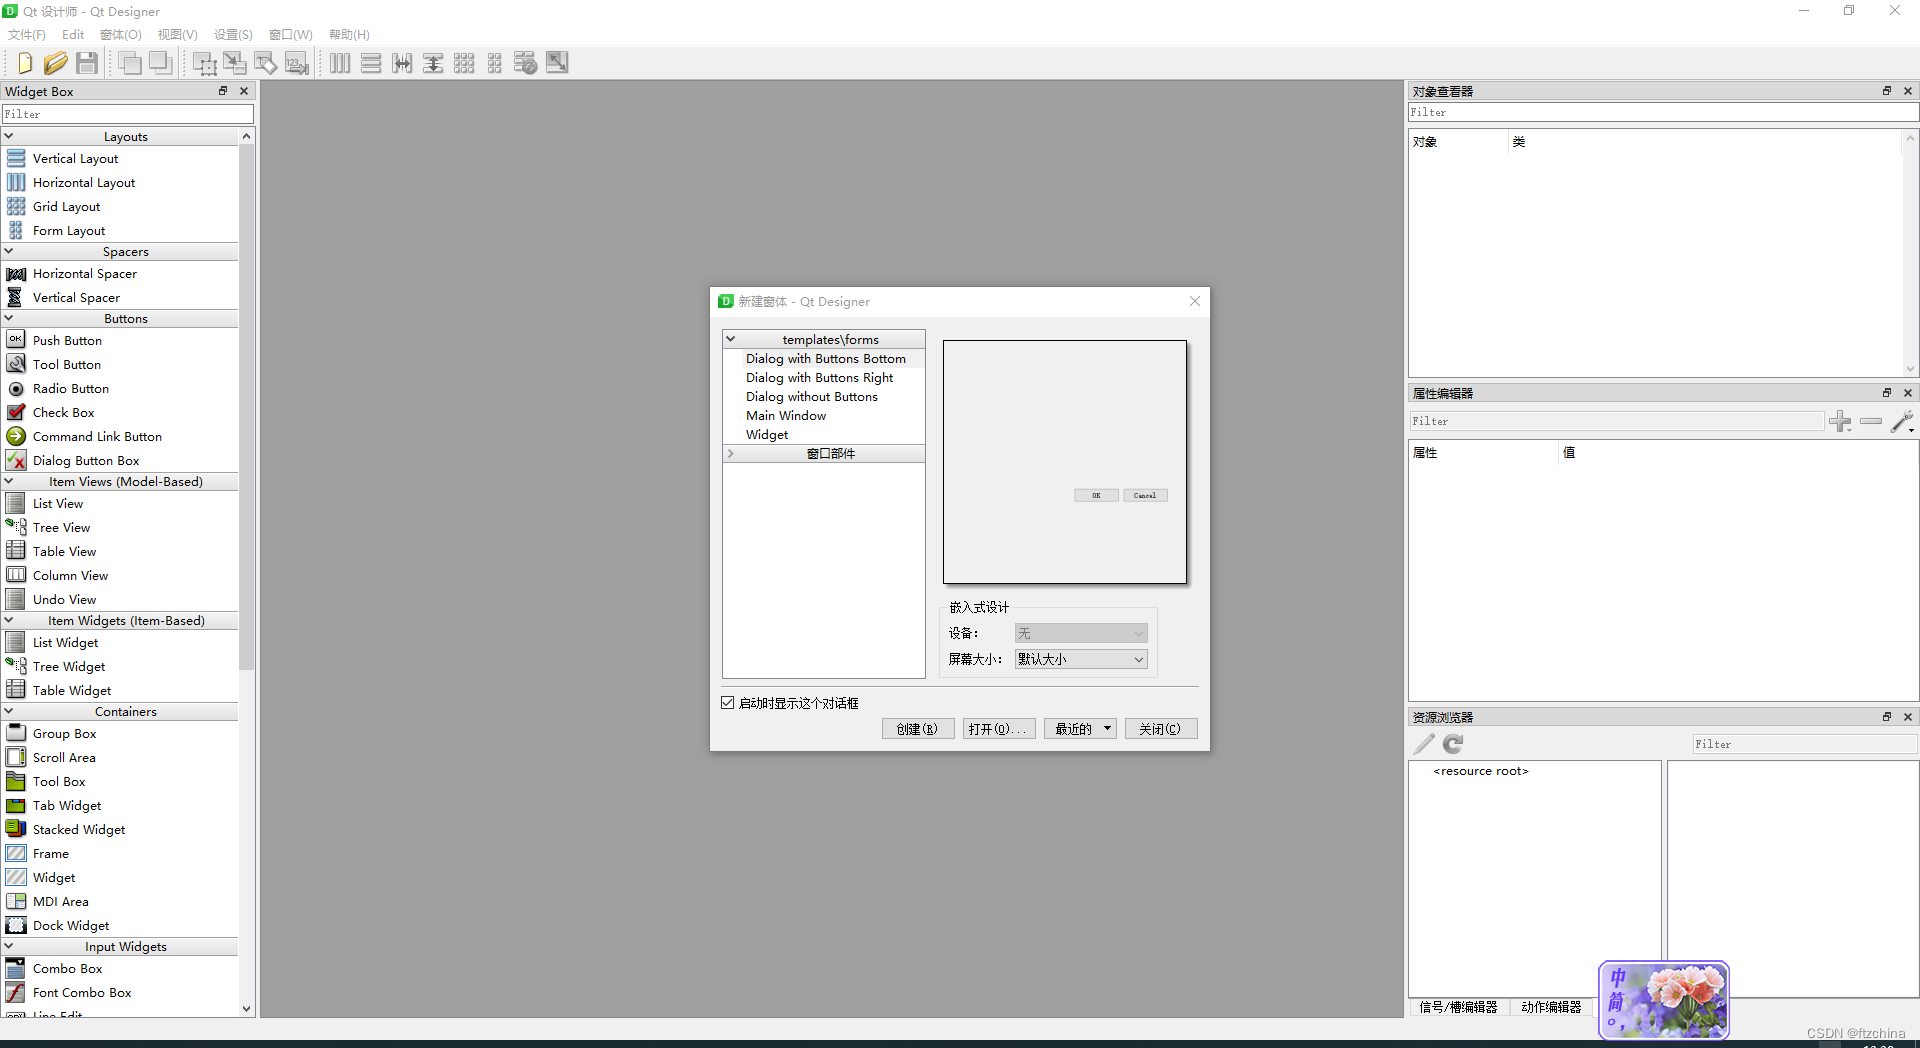Viewport: 1920px width, 1048px height.
Task: Click Lay Out Vertically in Splitter icon
Action: pos(433,63)
